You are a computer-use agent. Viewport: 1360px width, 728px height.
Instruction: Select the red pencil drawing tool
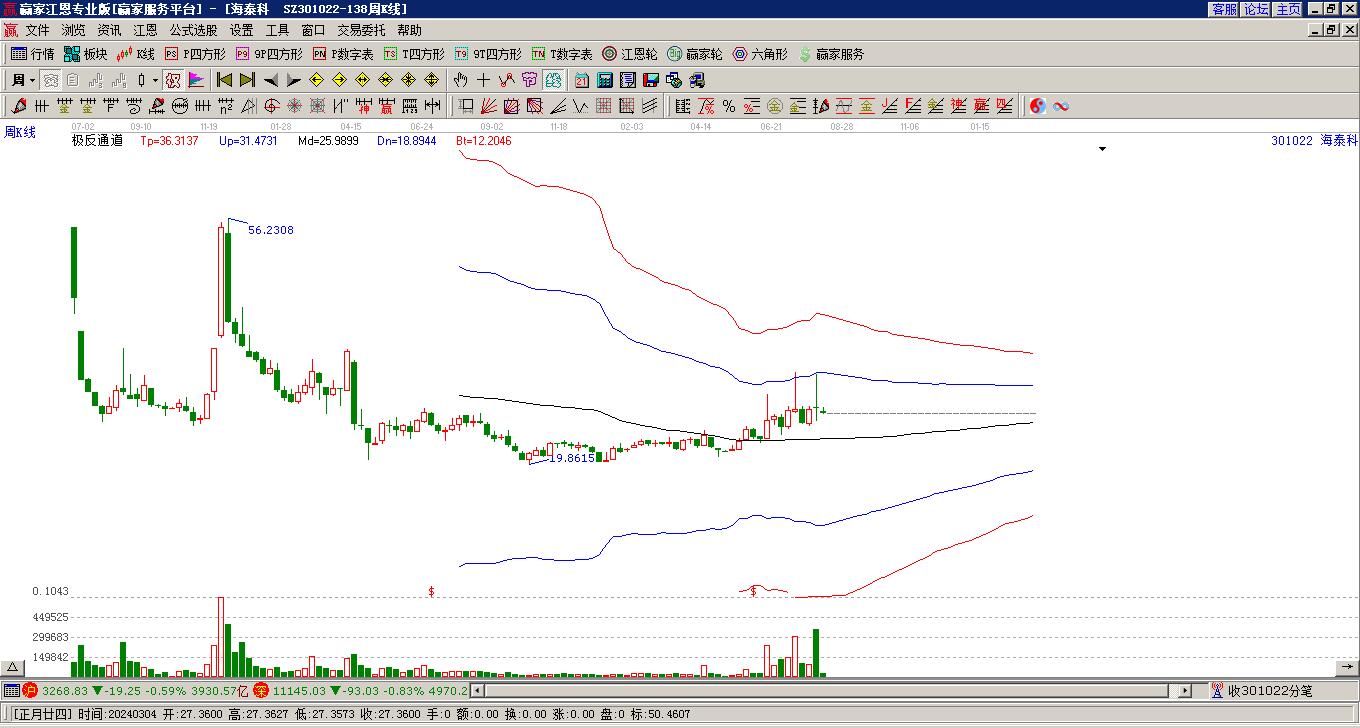coord(19,106)
